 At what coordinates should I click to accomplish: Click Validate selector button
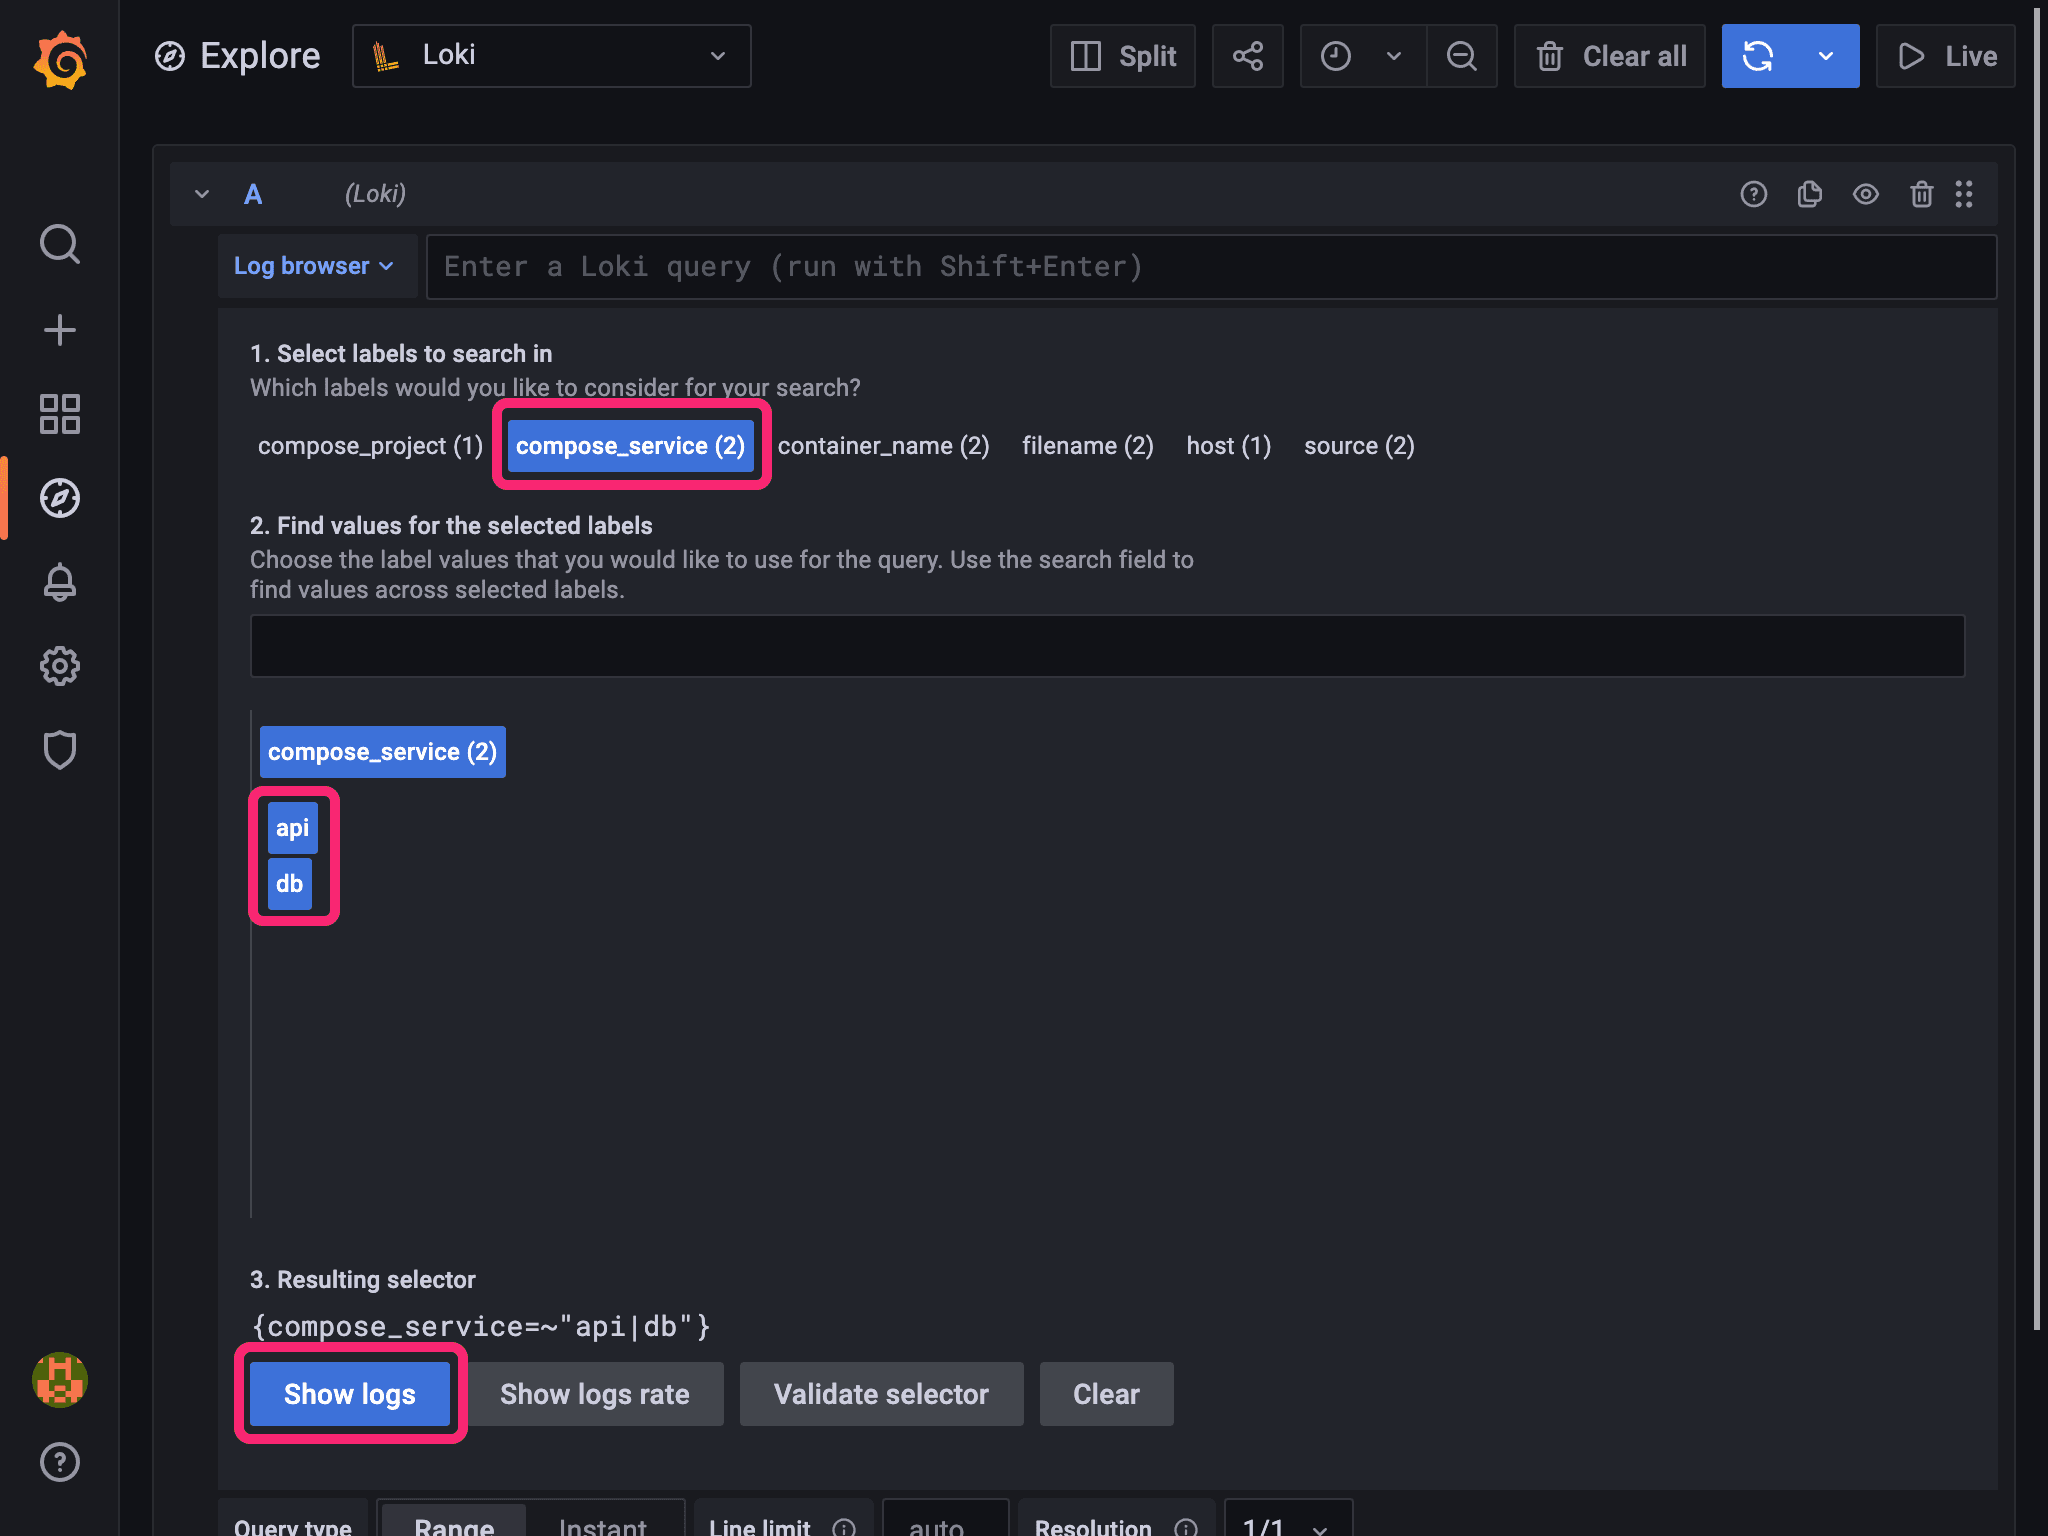point(880,1394)
